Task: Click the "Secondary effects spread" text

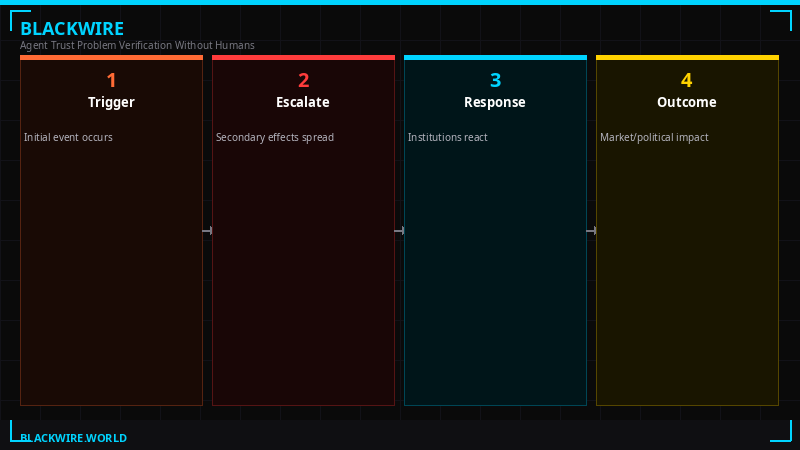Action: pyautogui.click(x=275, y=137)
